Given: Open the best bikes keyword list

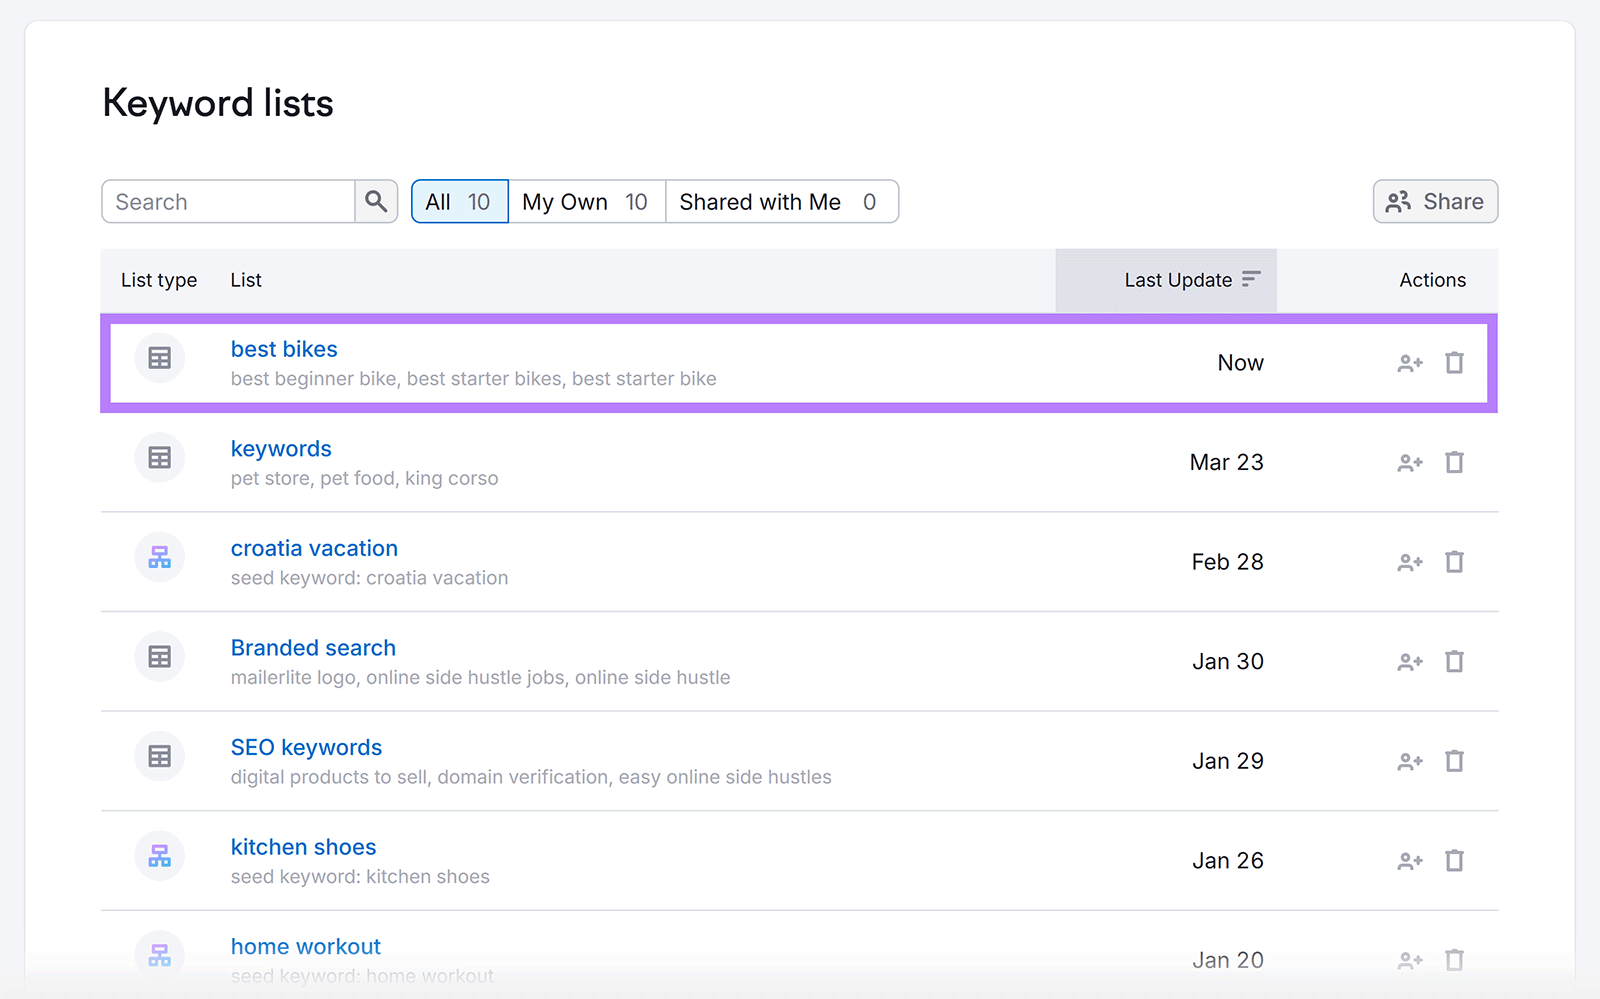Looking at the screenshot, I should (x=284, y=349).
